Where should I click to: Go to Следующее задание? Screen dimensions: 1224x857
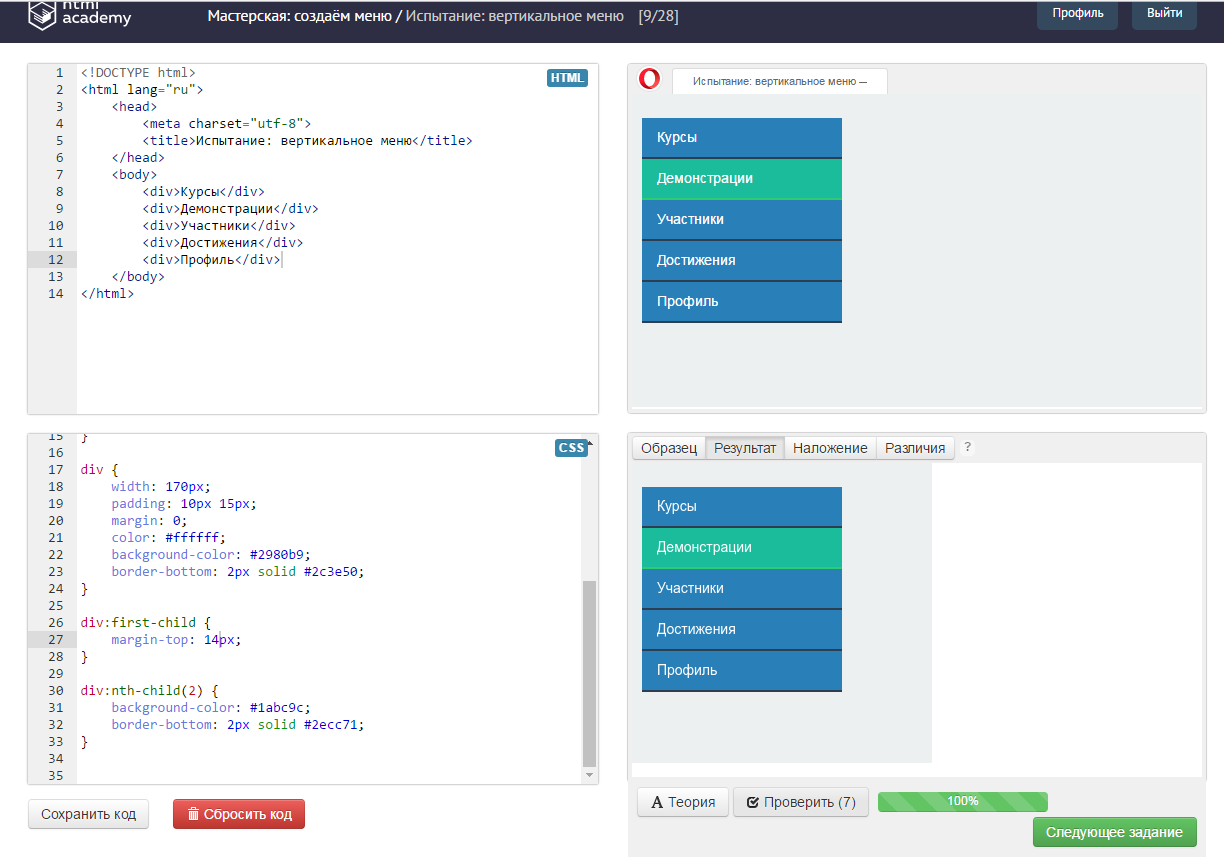pyautogui.click(x=1114, y=832)
